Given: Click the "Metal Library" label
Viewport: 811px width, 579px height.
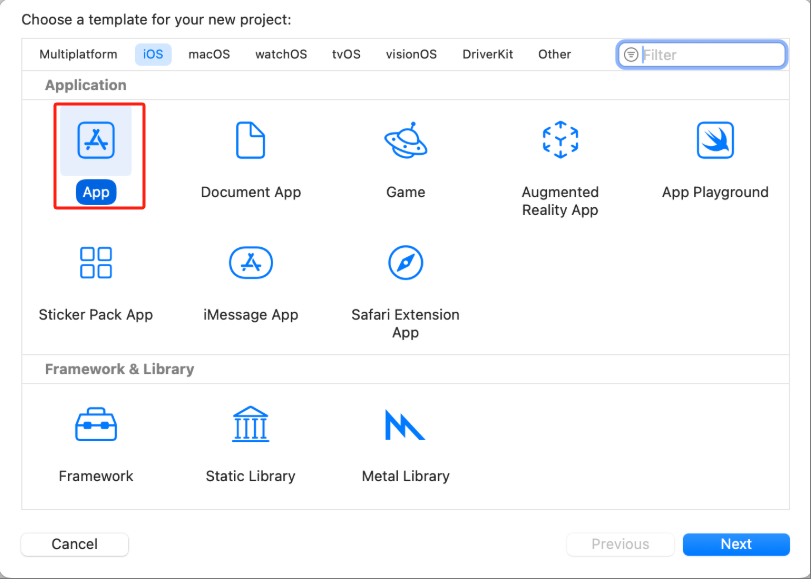Looking at the screenshot, I should coord(406,476).
